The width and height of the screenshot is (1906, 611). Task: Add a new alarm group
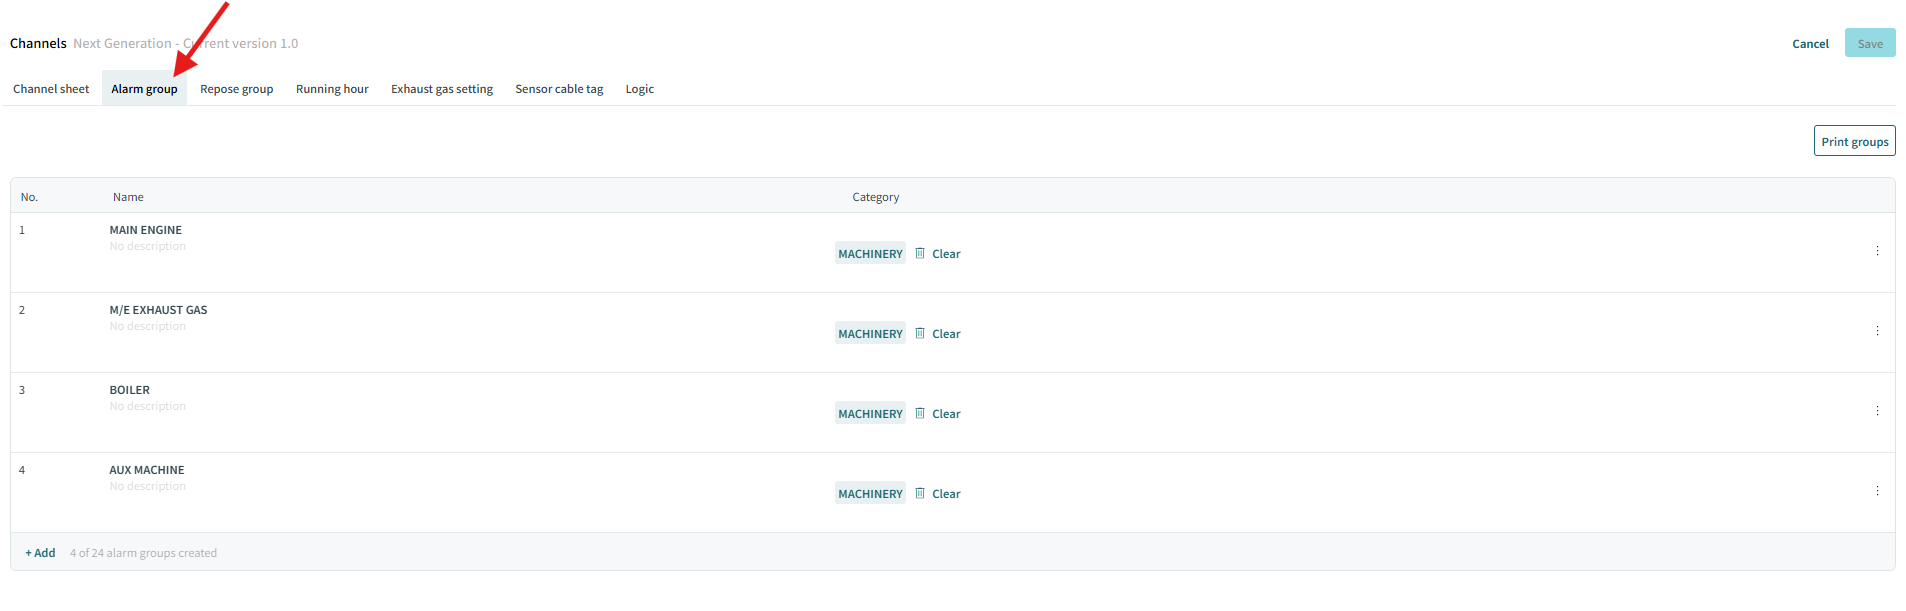click(40, 553)
